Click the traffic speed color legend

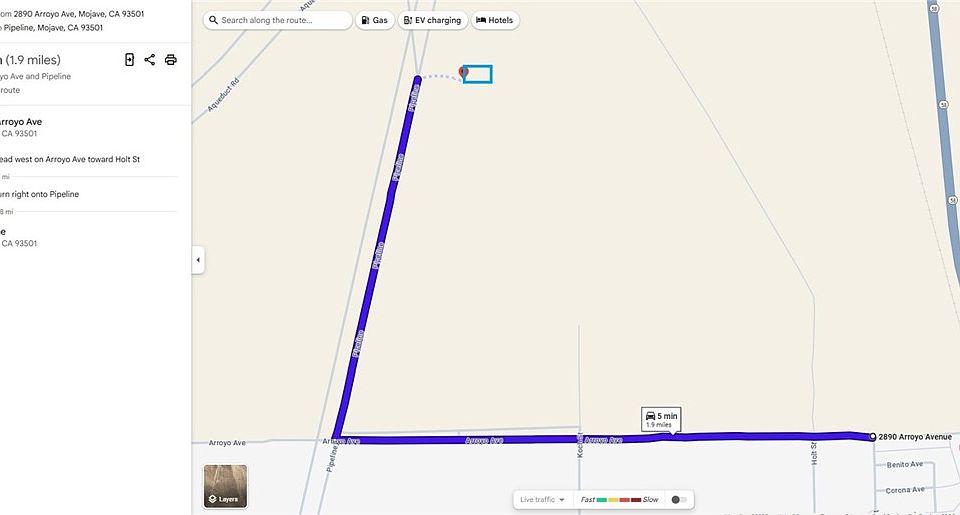pyautogui.click(x=619, y=500)
